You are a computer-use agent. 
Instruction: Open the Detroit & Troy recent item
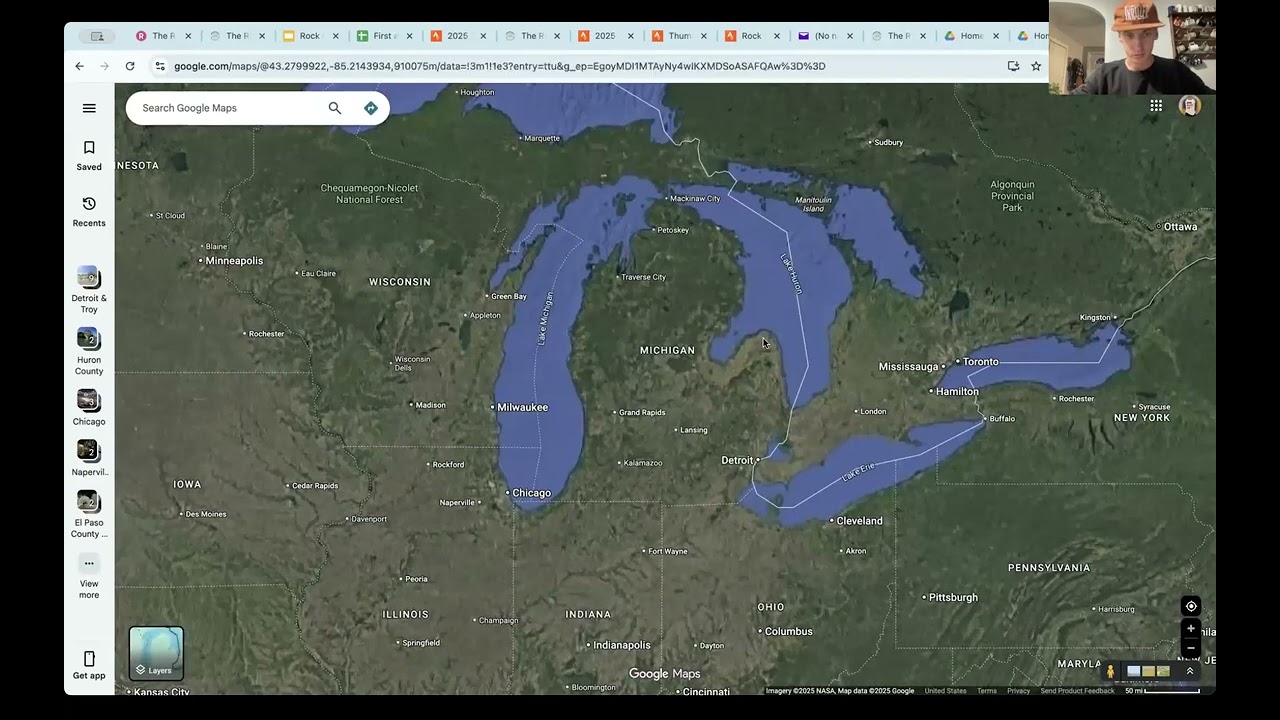(89, 290)
